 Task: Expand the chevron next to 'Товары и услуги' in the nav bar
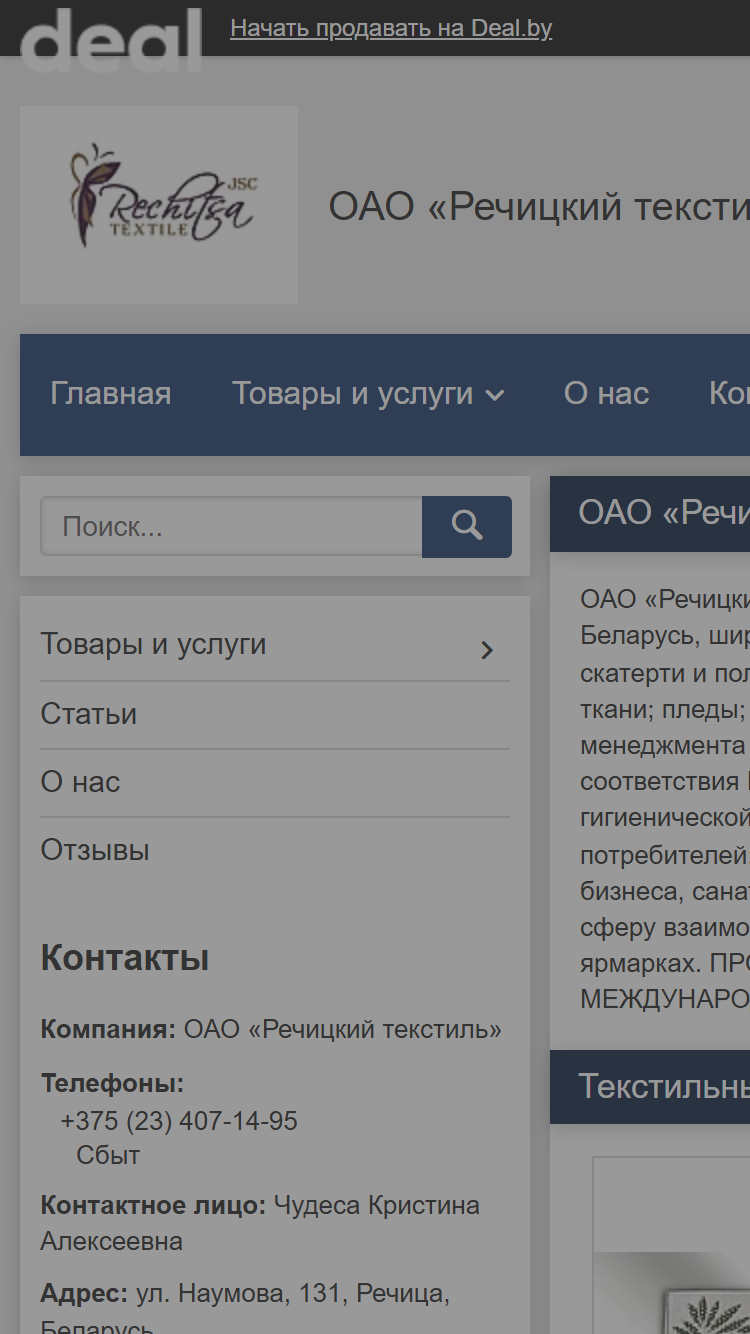[x=495, y=396]
